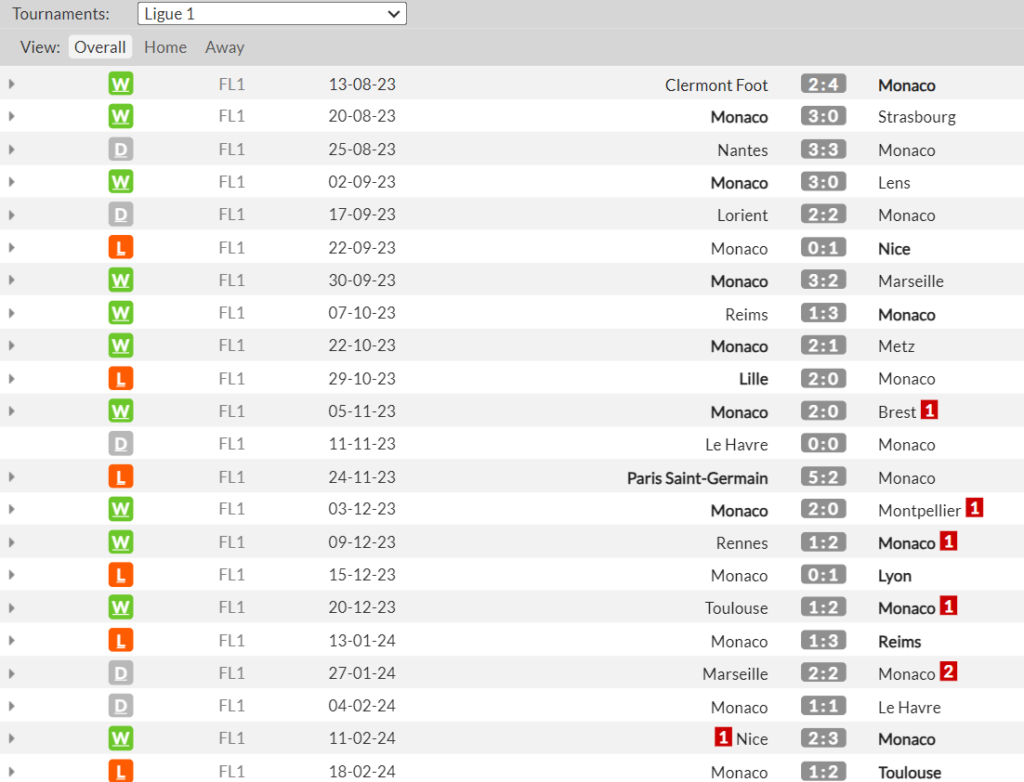Click the W icon for 20-12-23 match

pos(121,608)
